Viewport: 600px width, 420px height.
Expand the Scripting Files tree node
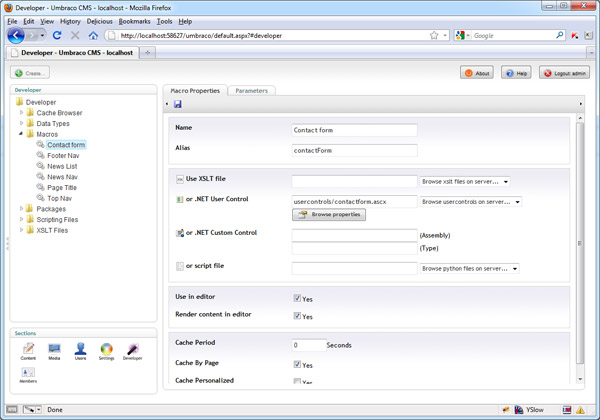click(21, 219)
